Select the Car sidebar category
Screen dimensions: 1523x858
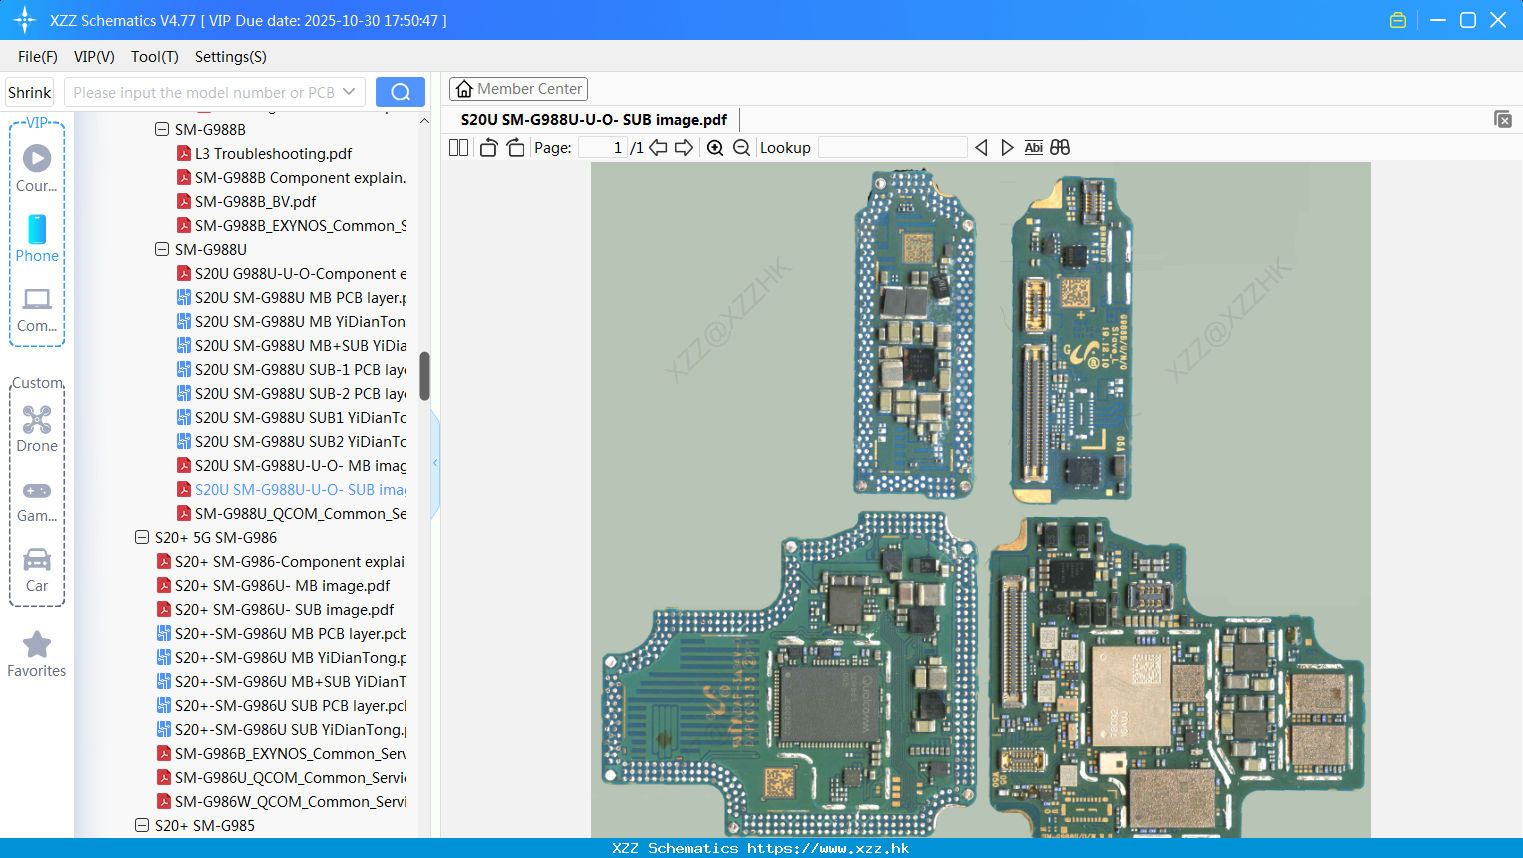37,570
